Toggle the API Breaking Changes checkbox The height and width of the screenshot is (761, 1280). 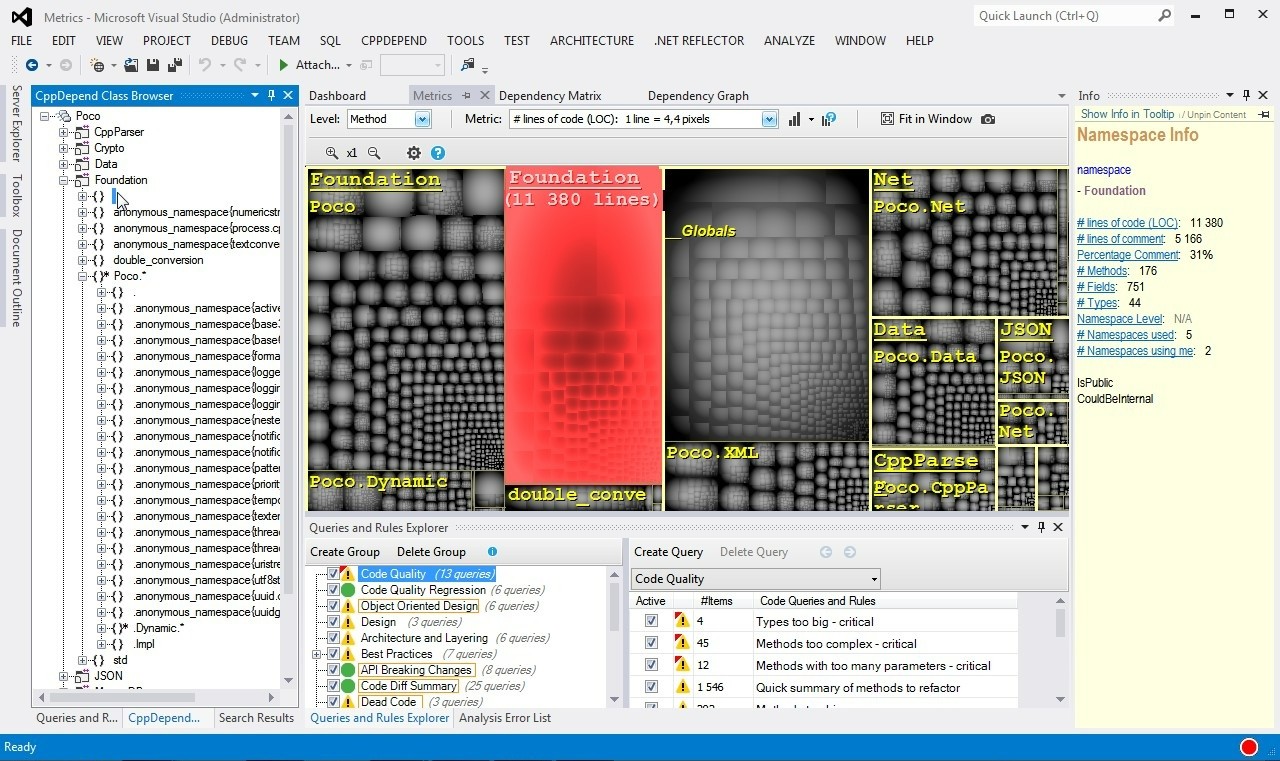pos(333,670)
